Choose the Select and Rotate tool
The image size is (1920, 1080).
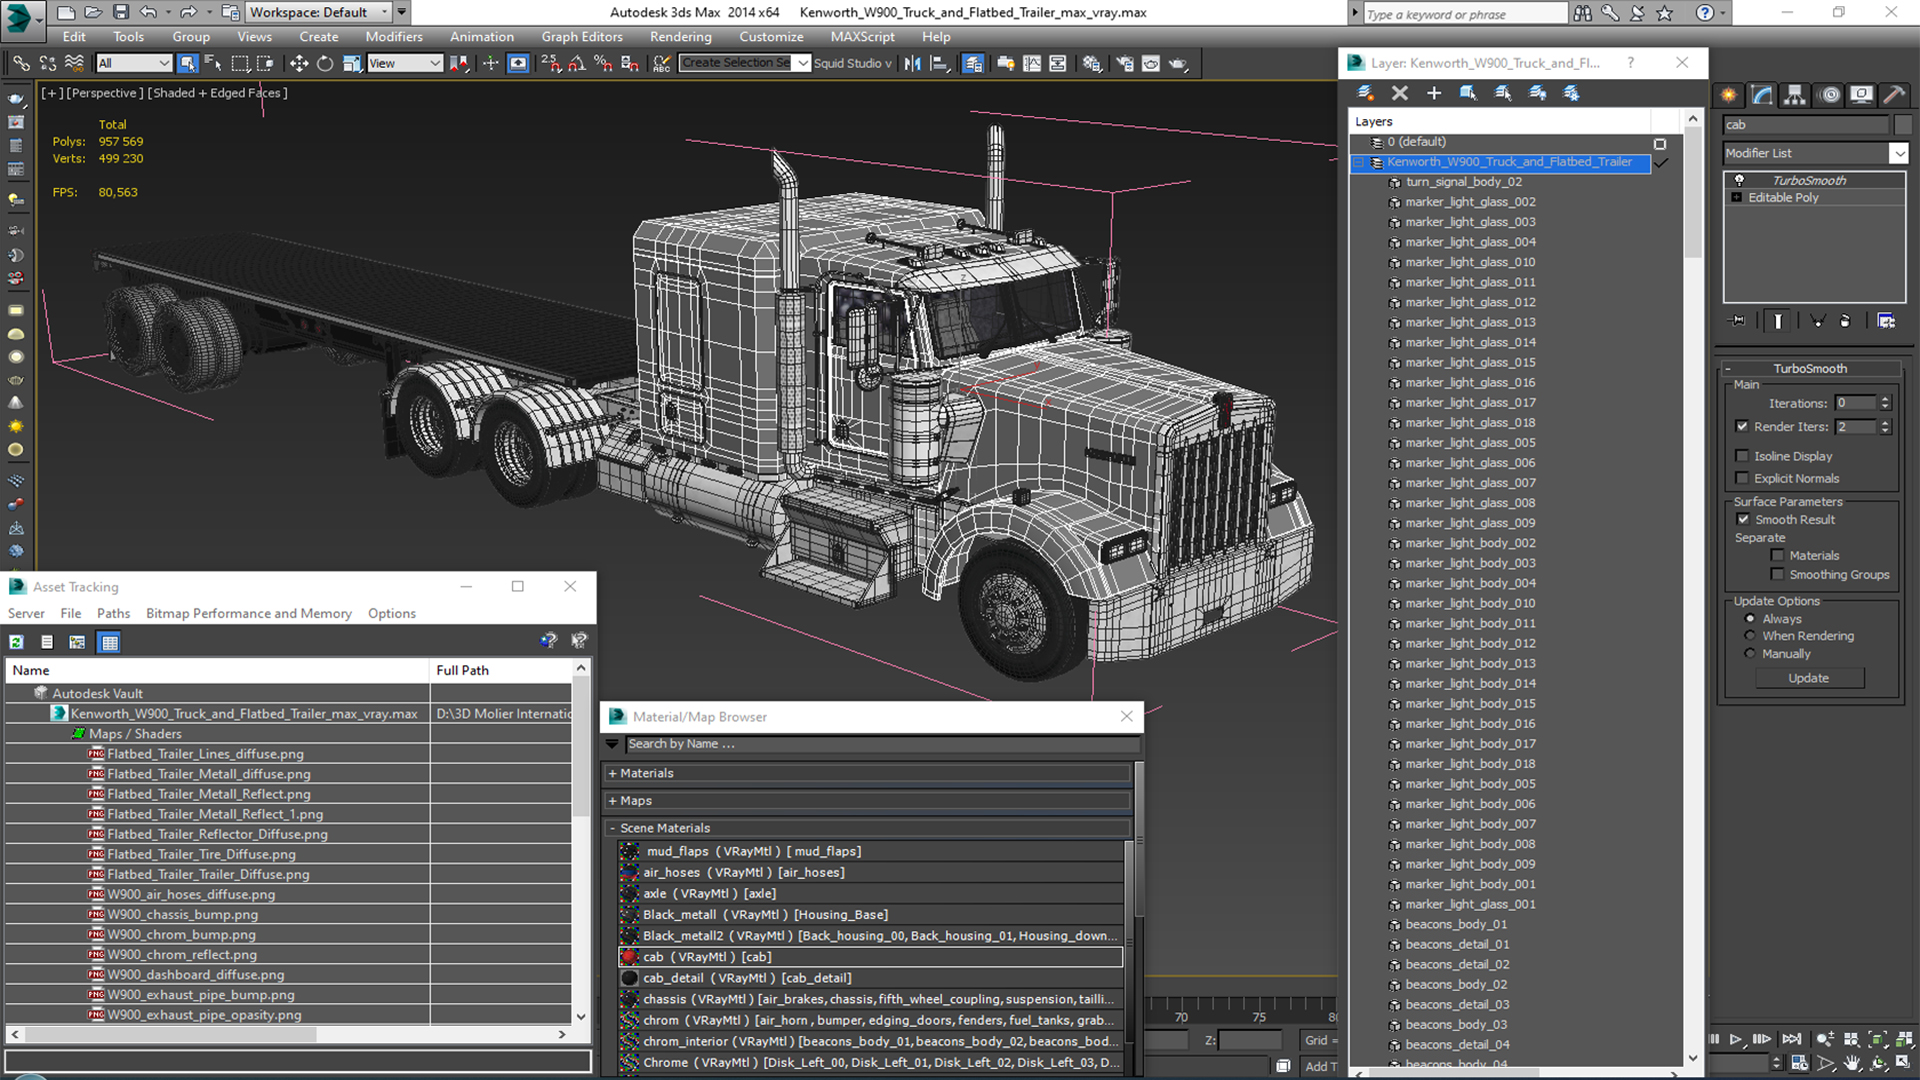coord(325,63)
